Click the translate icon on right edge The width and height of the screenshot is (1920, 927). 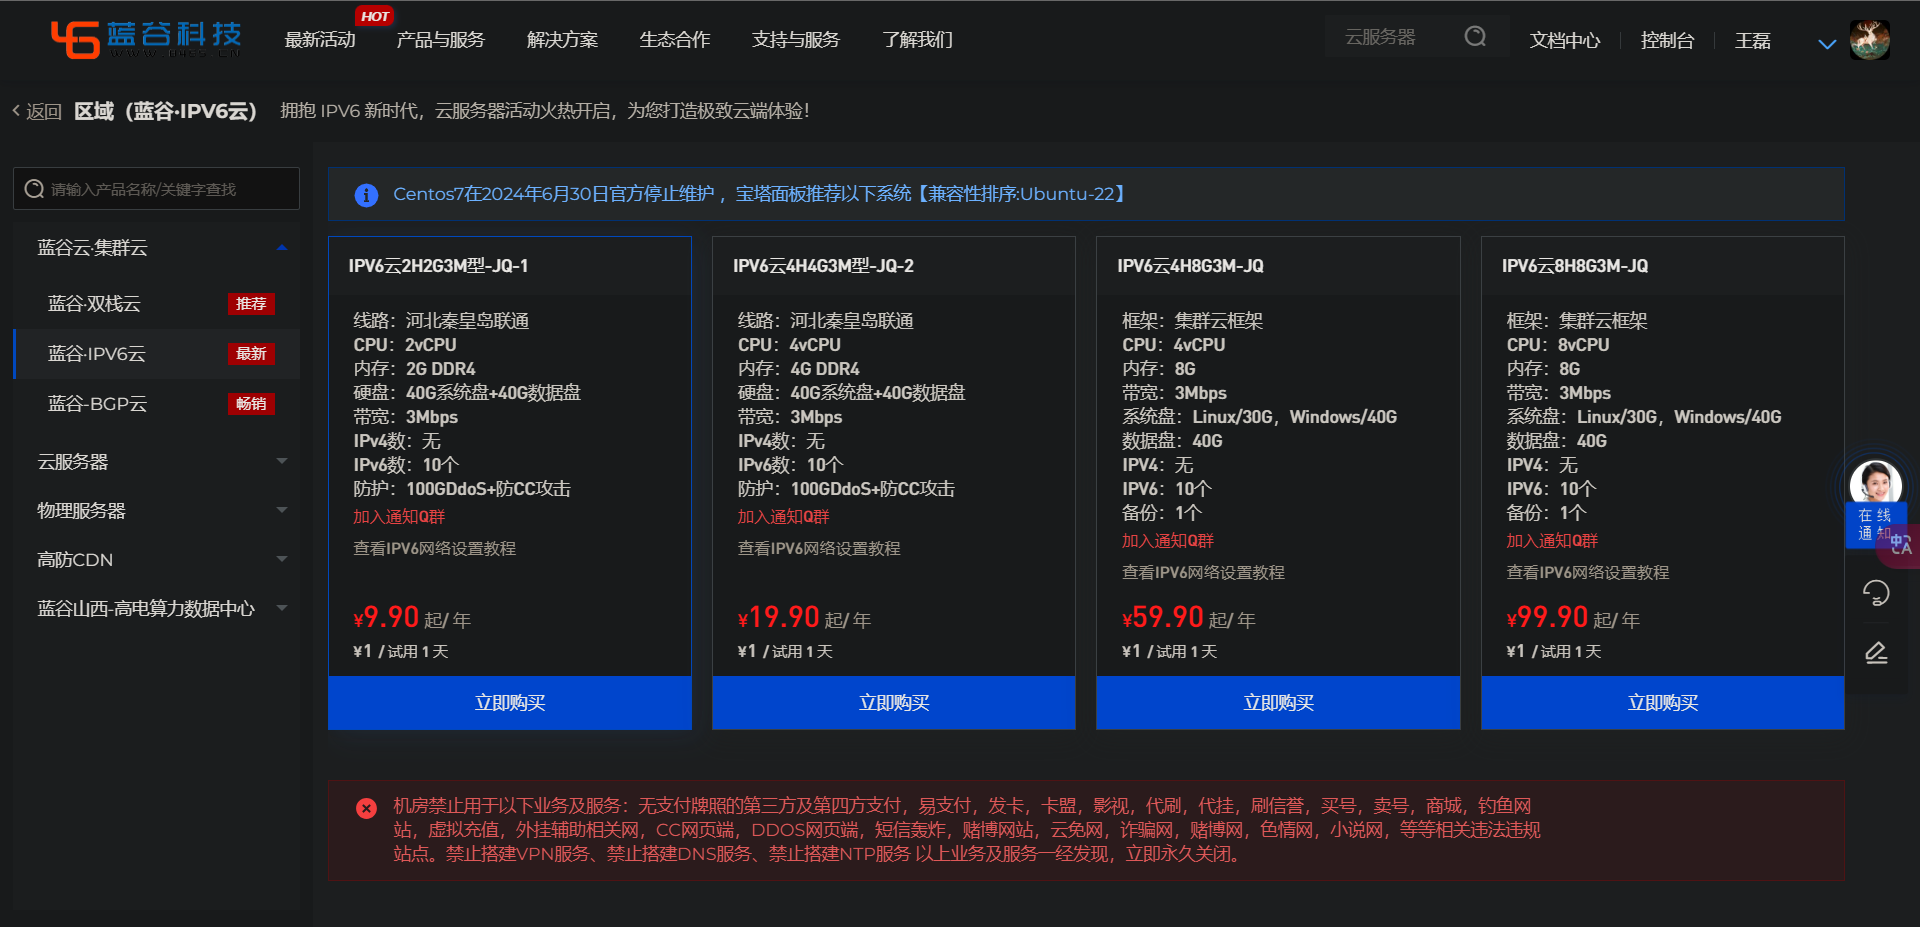coord(1900,545)
